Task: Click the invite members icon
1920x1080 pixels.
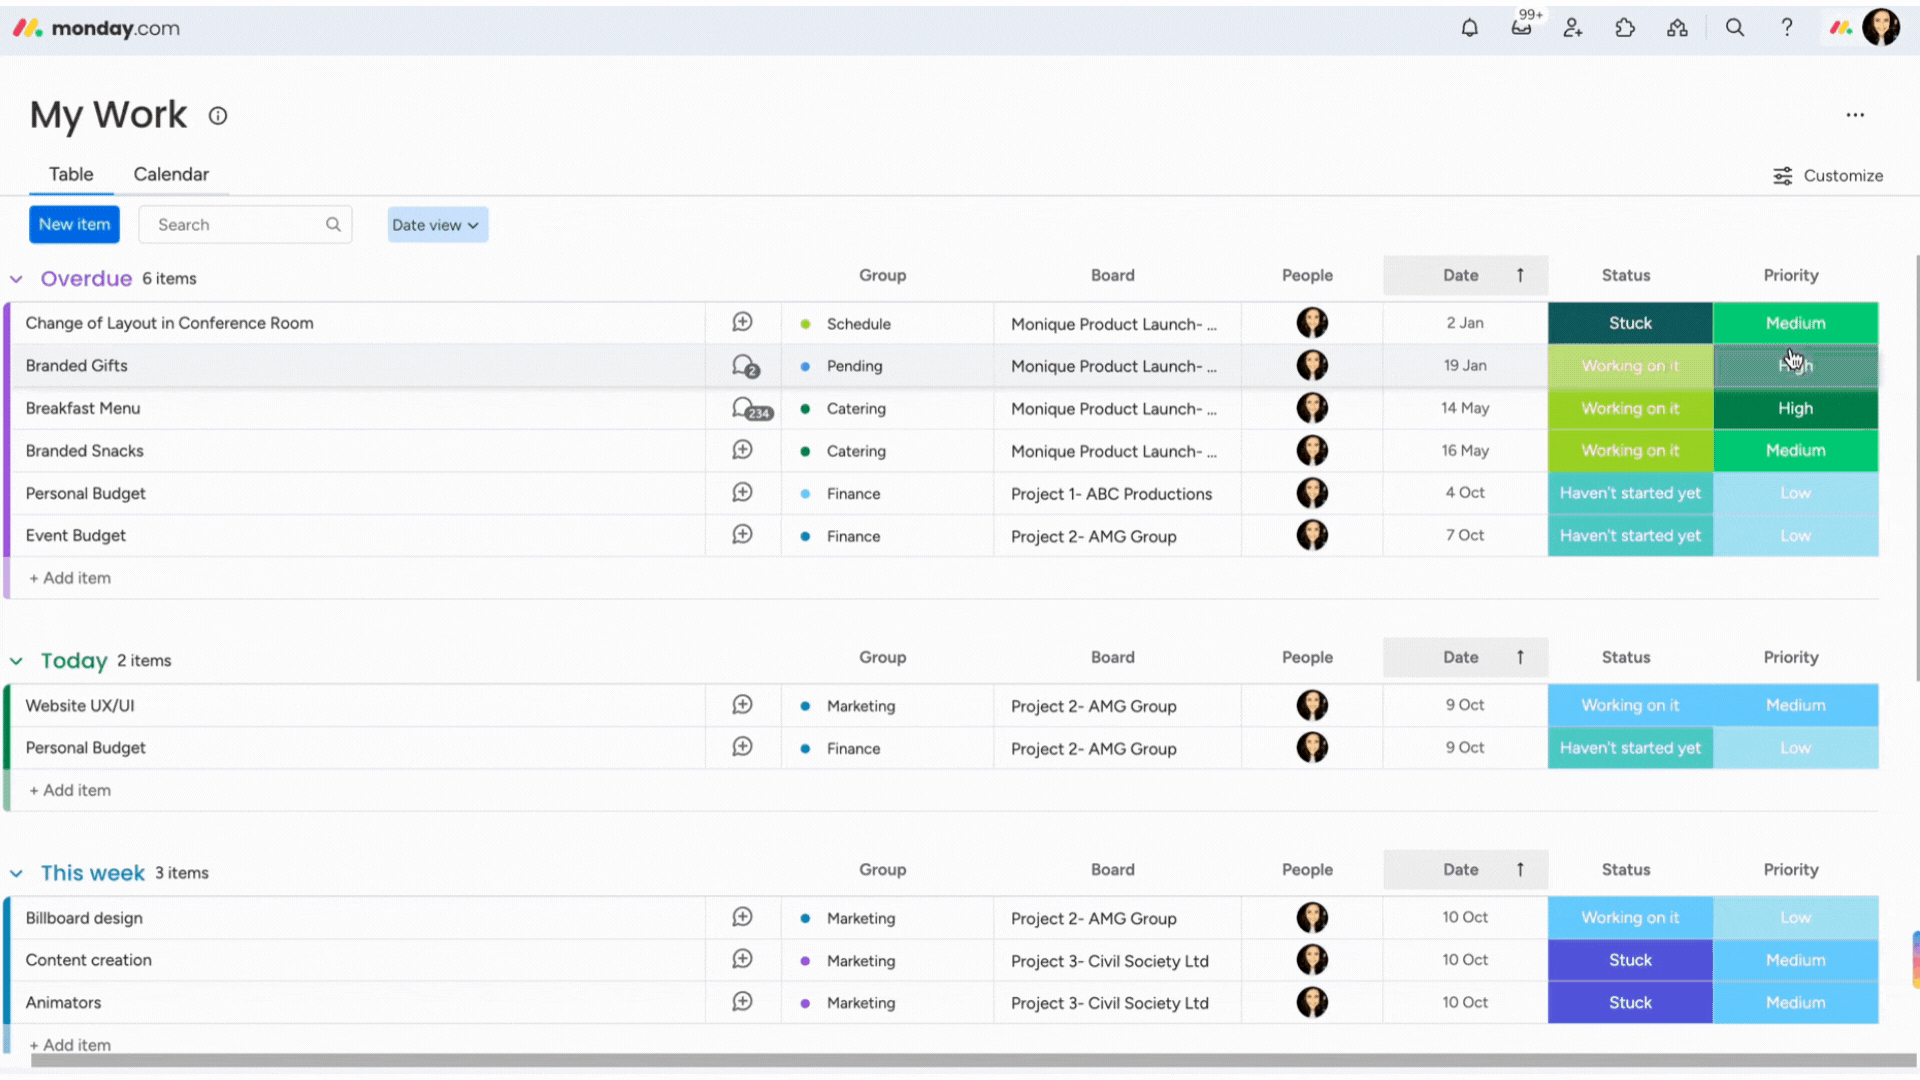Action: (1572, 27)
